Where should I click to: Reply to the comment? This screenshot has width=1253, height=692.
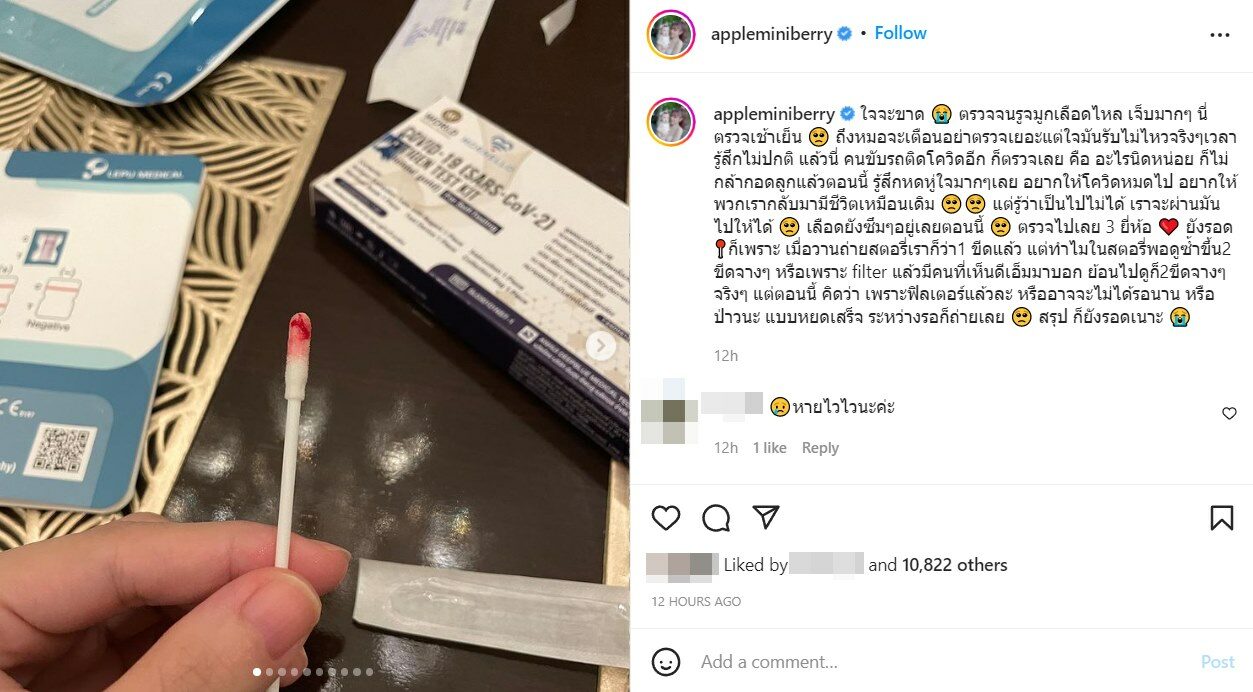click(x=820, y=448)
